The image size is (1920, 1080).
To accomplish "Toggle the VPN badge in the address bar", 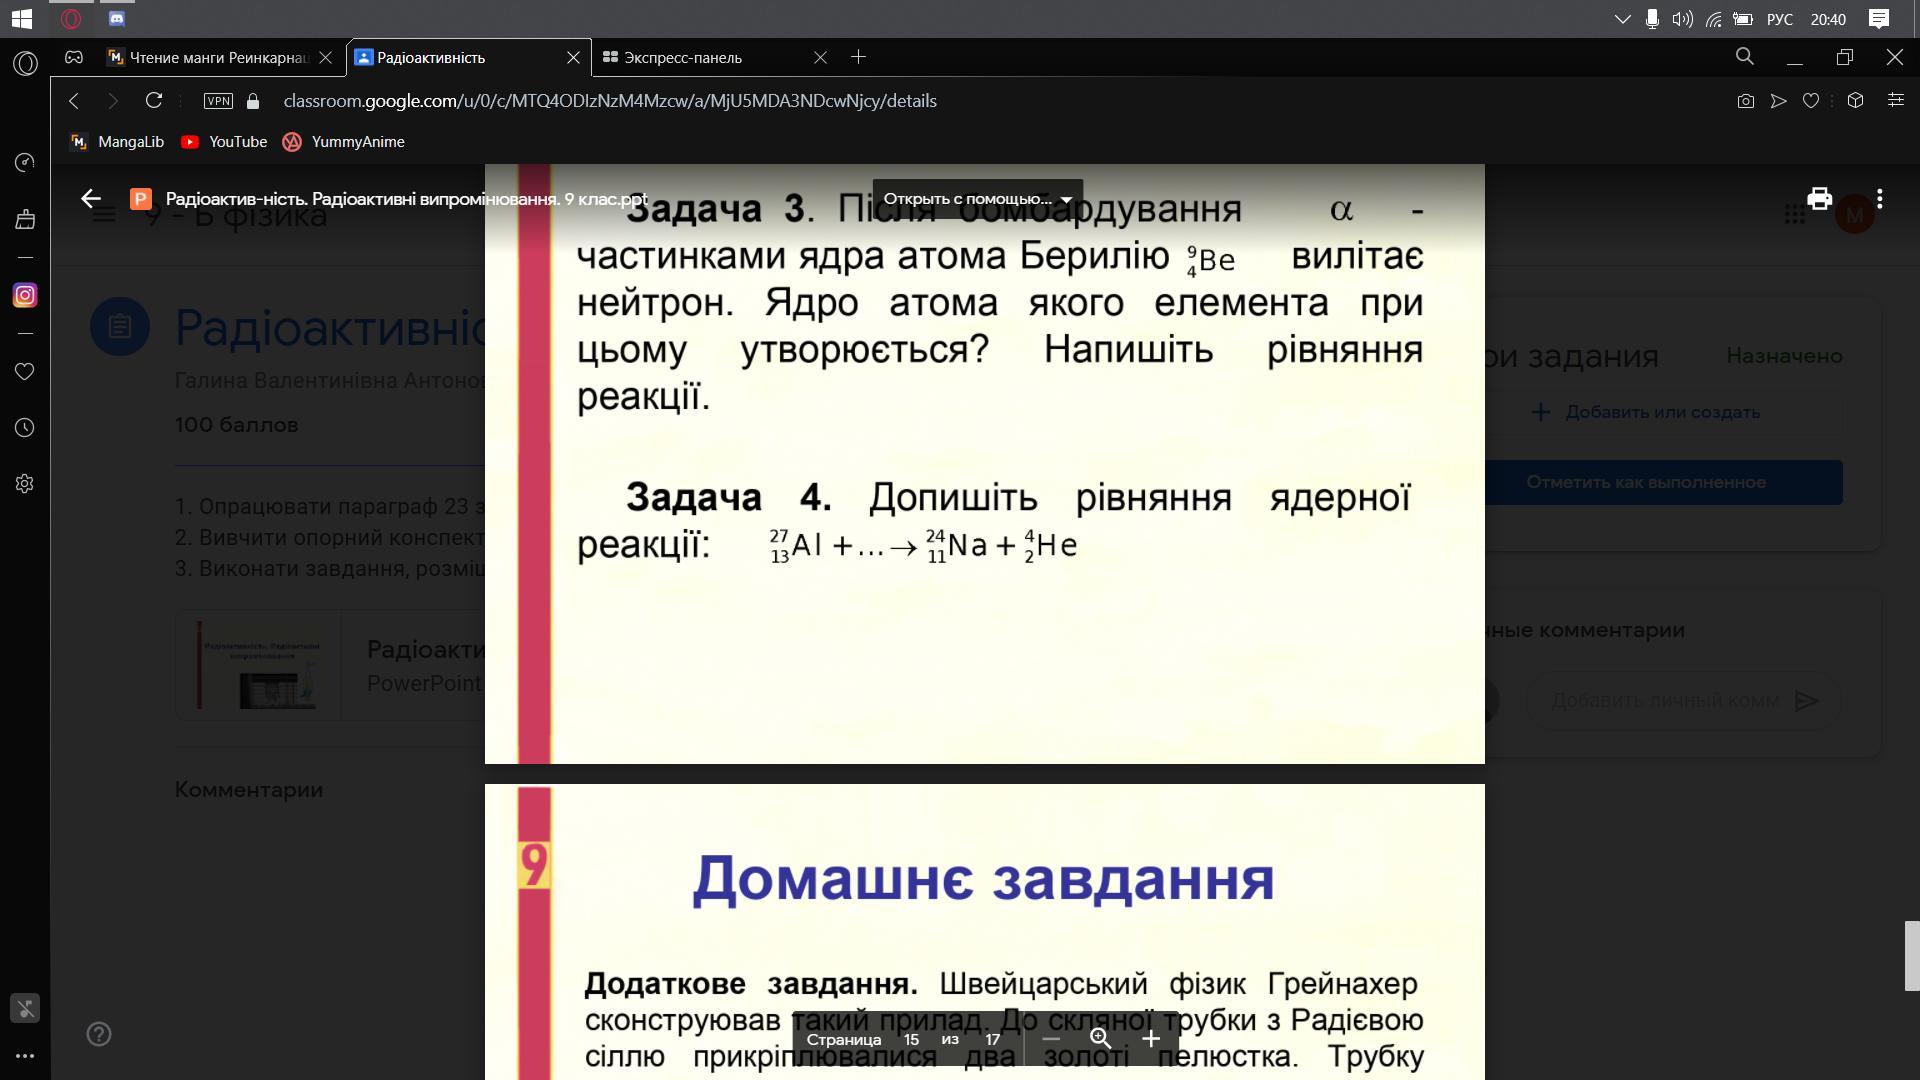I will (218, 101).
